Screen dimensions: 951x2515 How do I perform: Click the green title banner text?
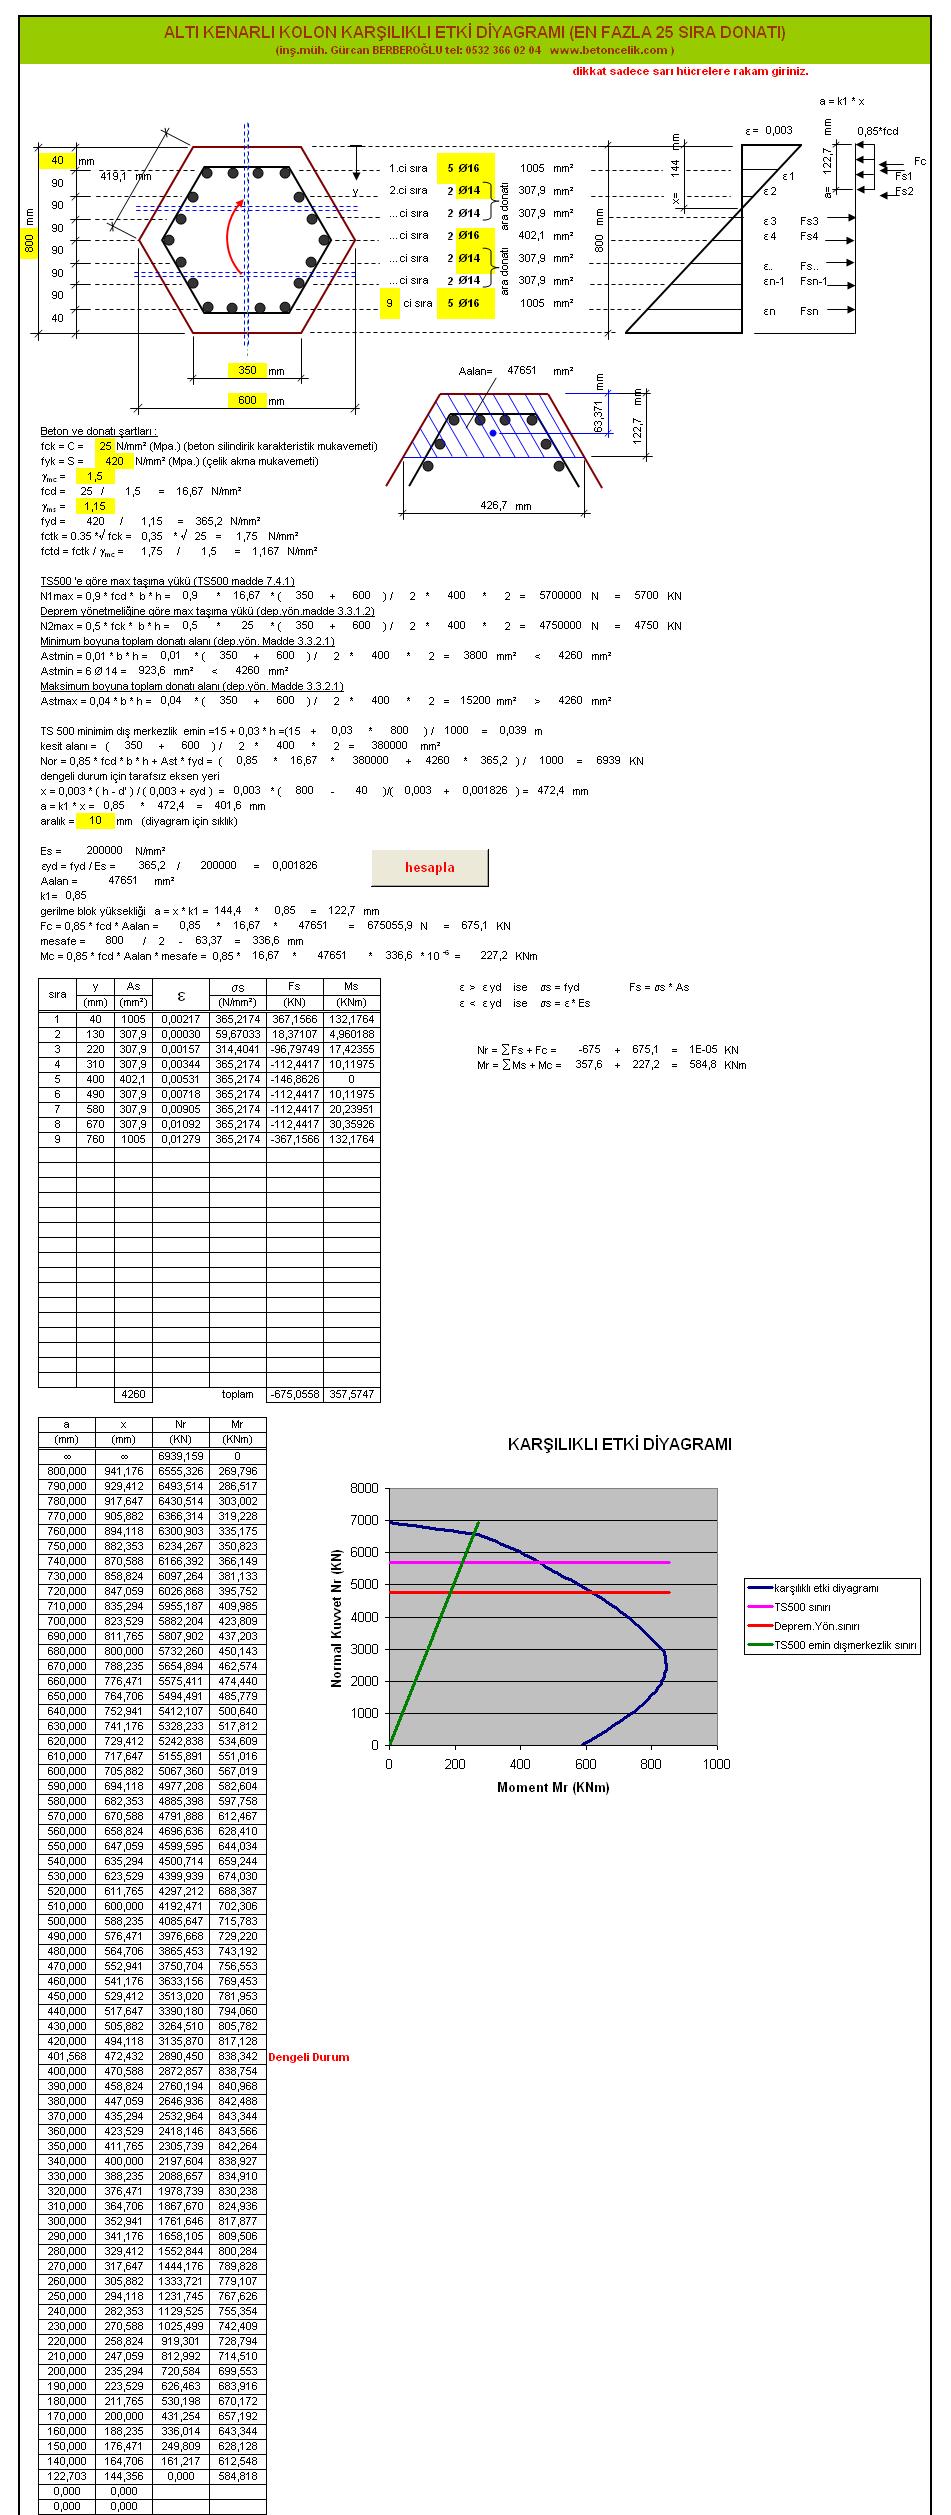(x=475, y=32)
